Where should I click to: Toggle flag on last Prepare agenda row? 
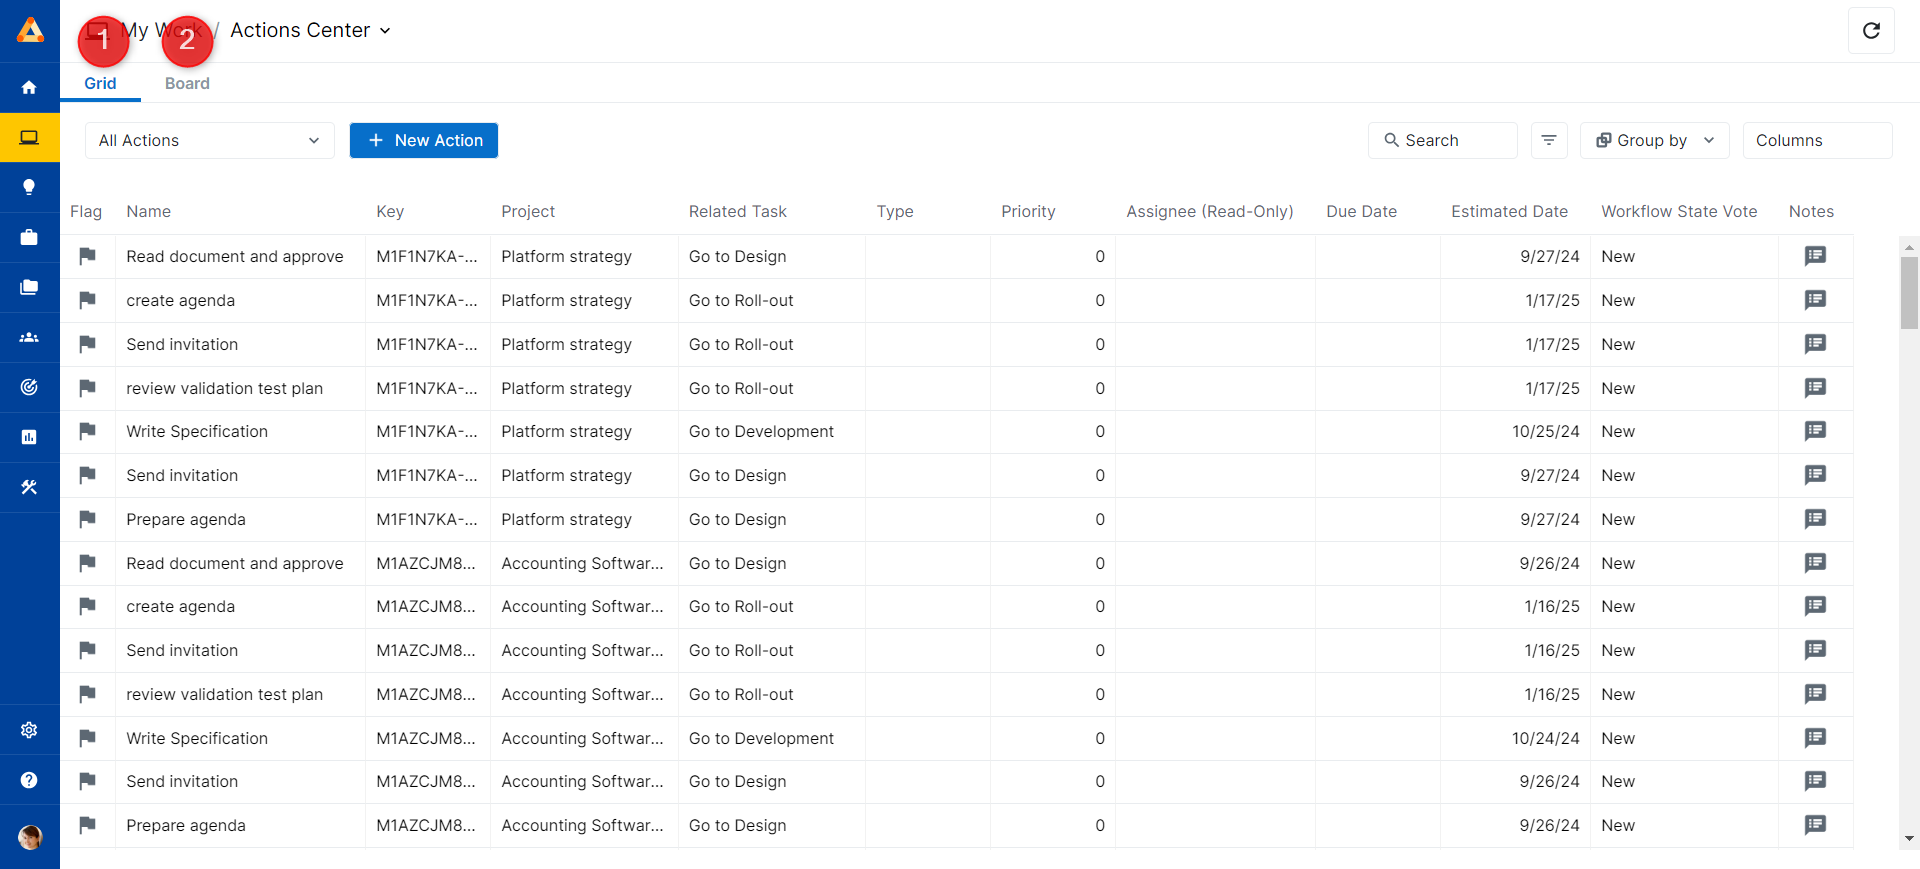(88, 825)
